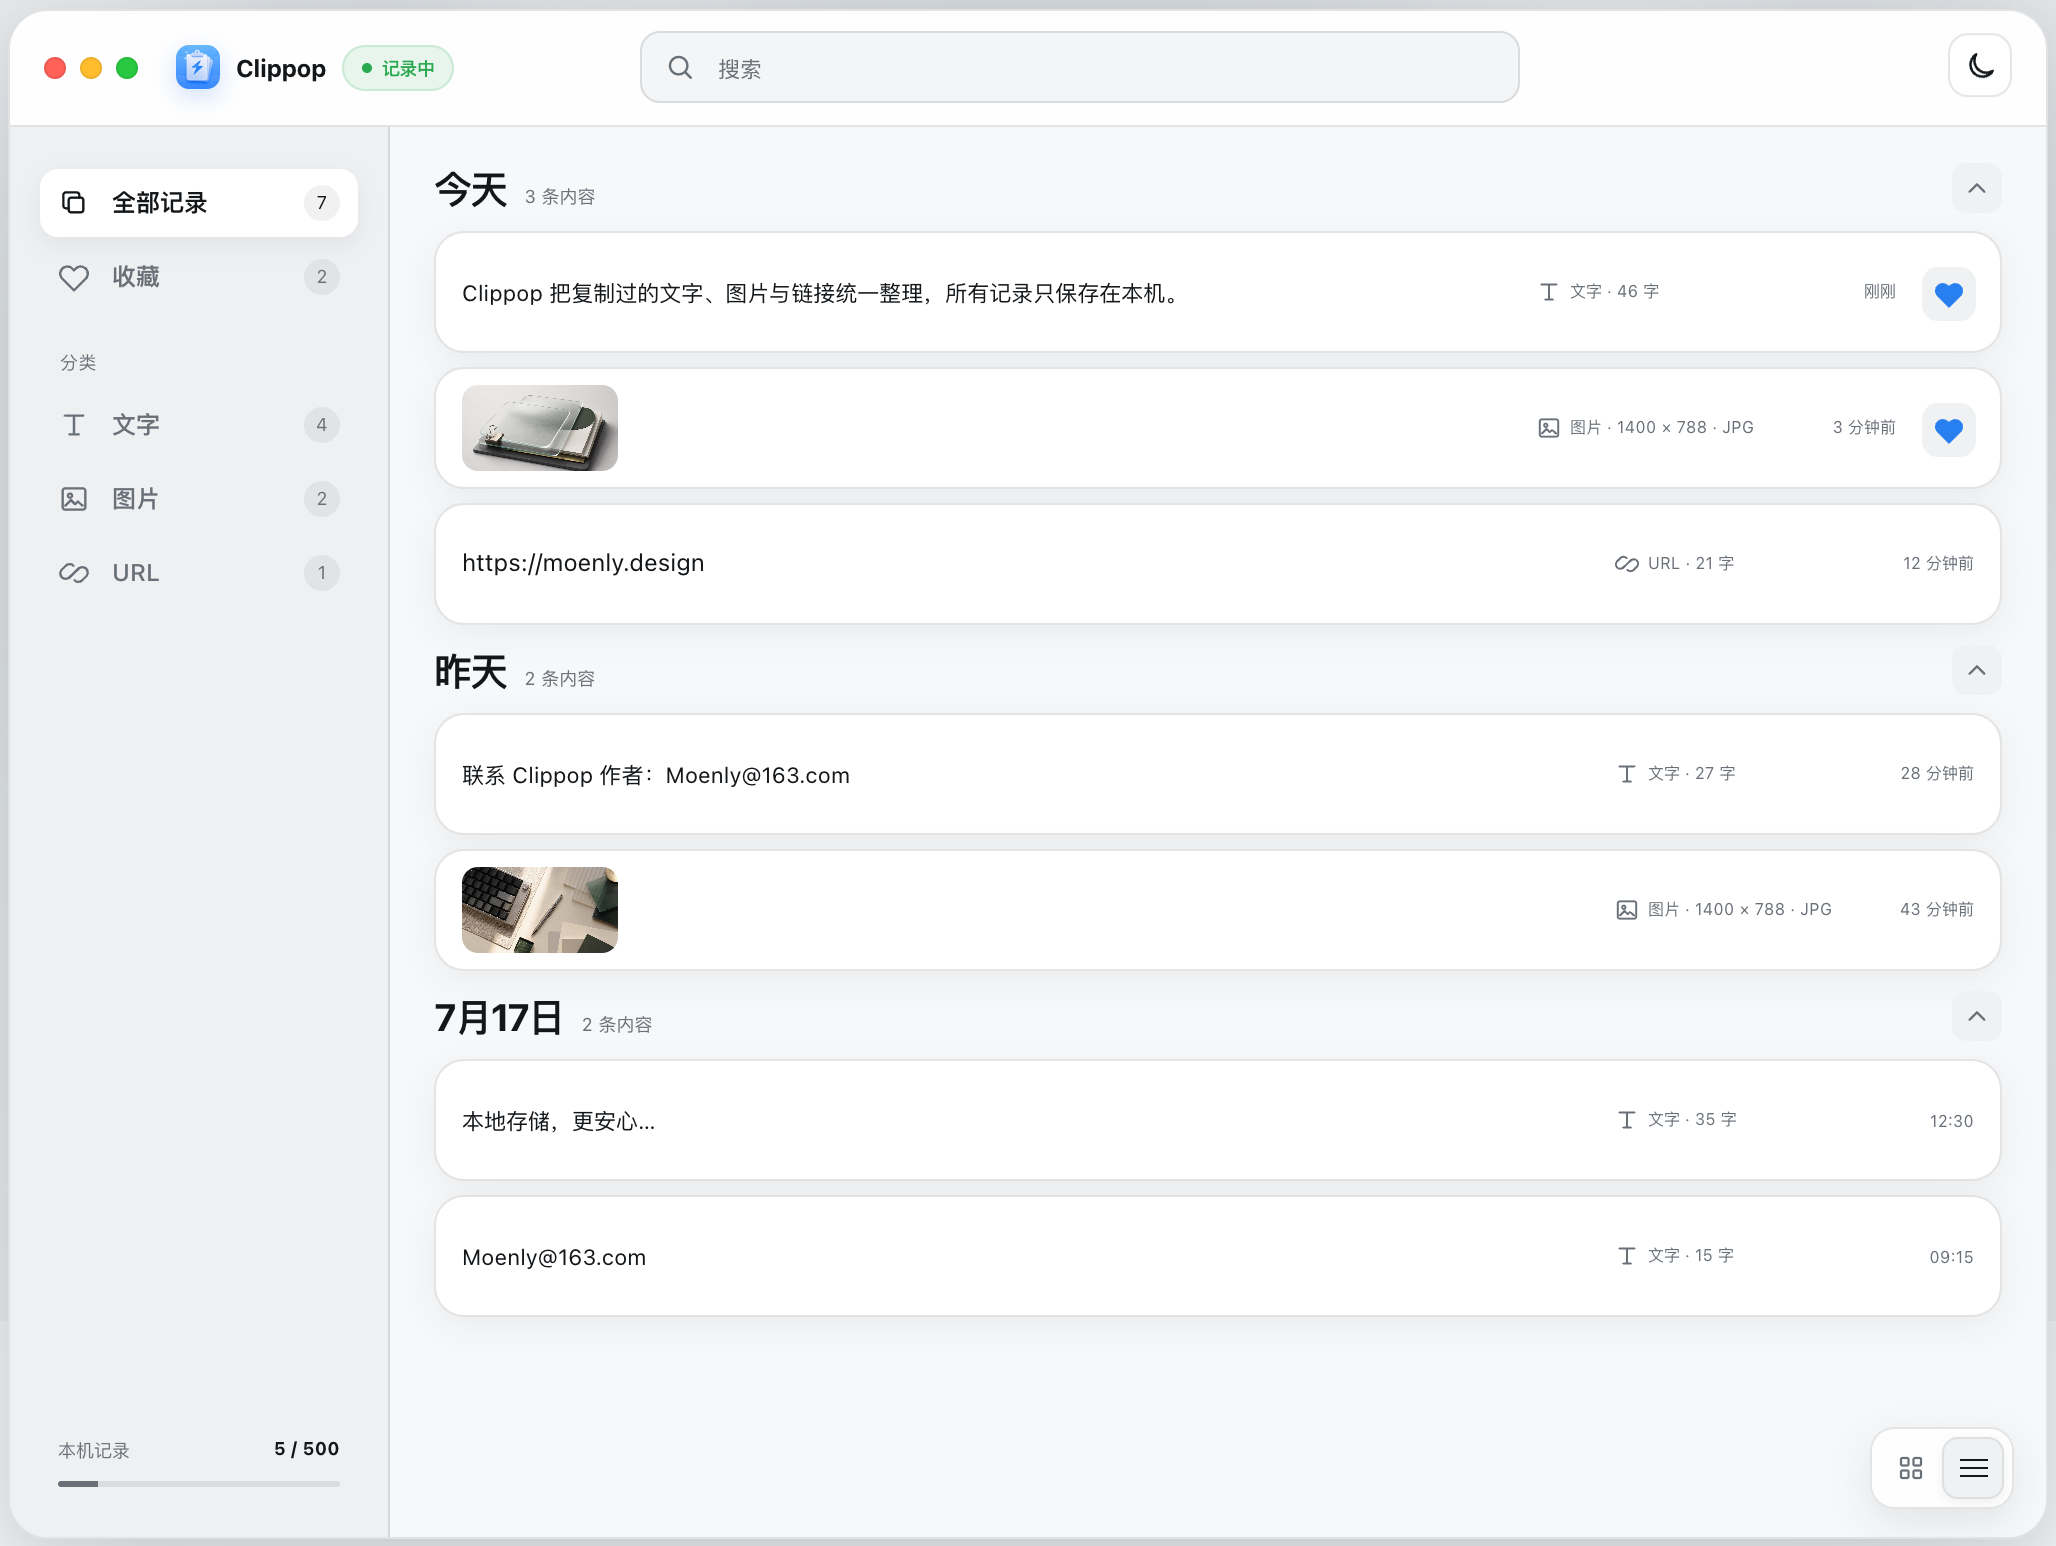Switch to list view layout
This screenshot has height=1546, width=2056.
1973,1468
